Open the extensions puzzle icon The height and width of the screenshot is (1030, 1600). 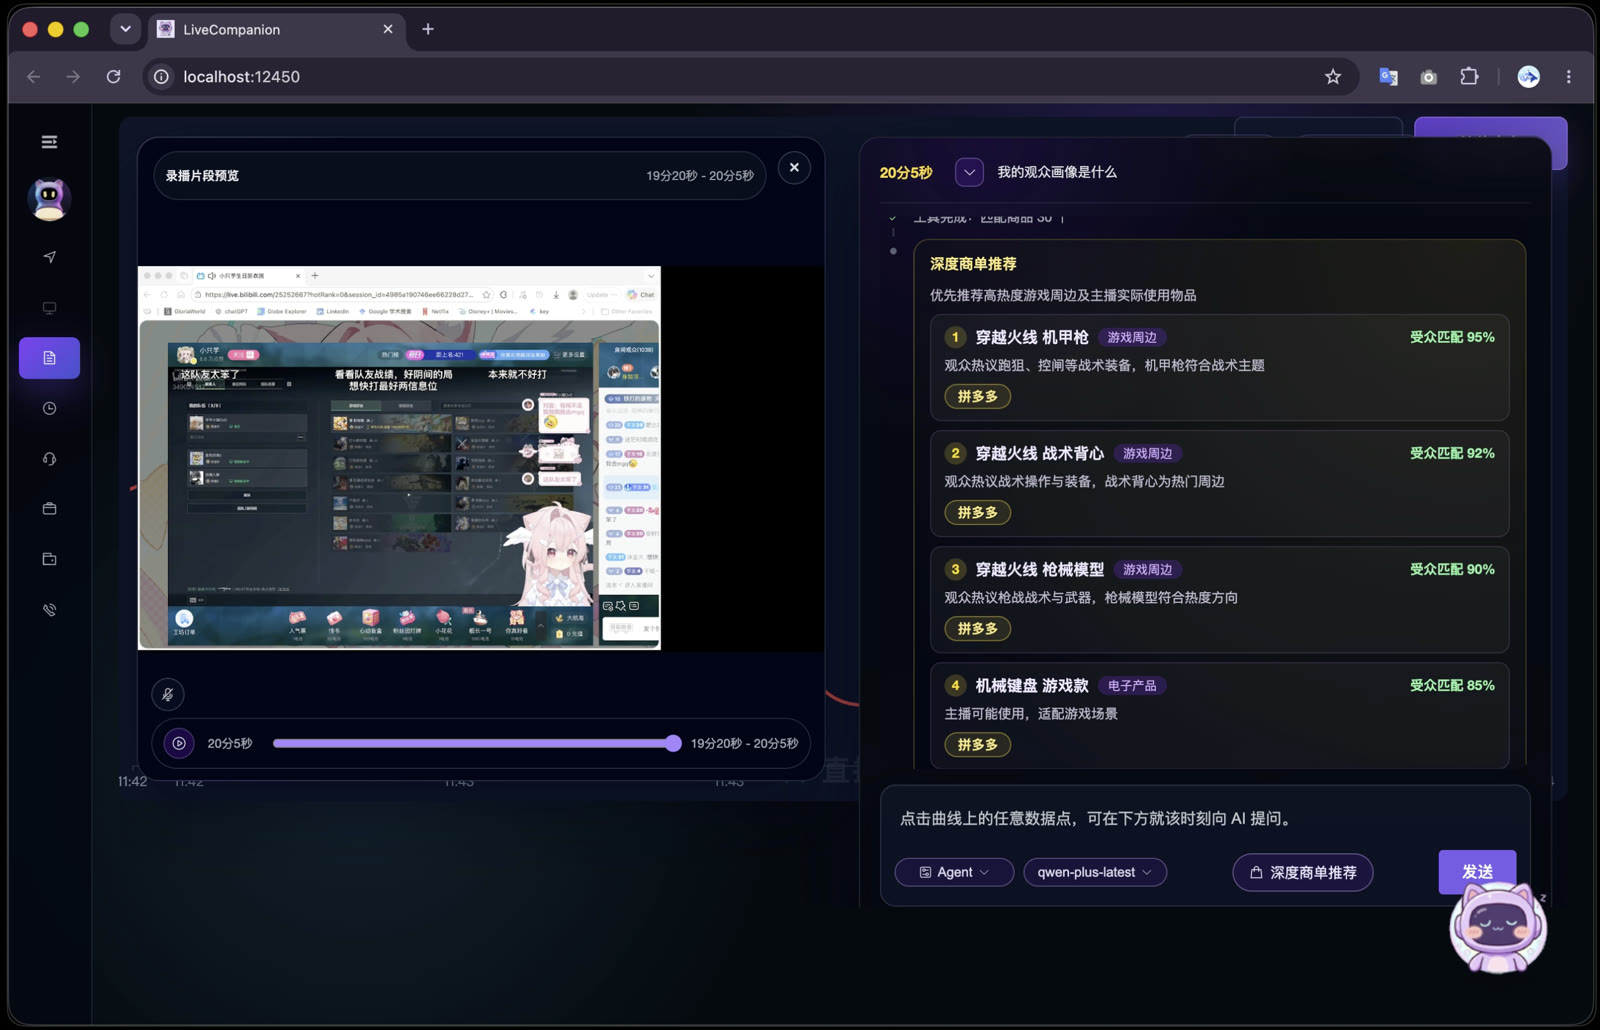pos(1469,77)
